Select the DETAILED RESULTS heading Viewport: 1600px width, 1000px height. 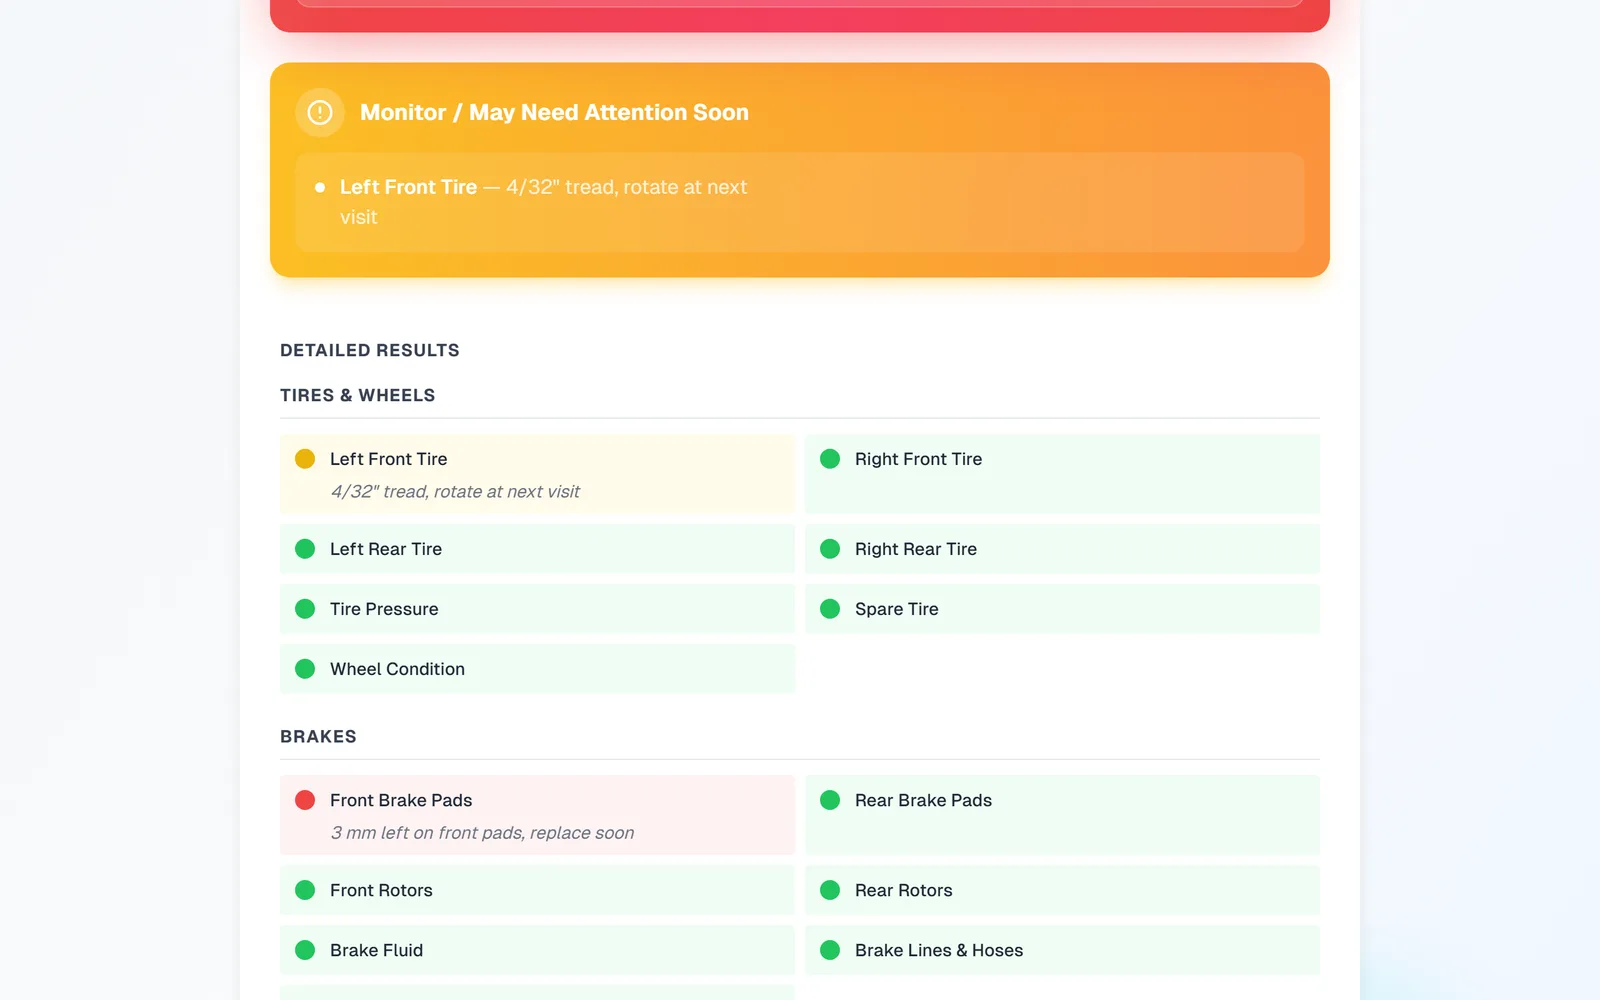pos(370,350)
